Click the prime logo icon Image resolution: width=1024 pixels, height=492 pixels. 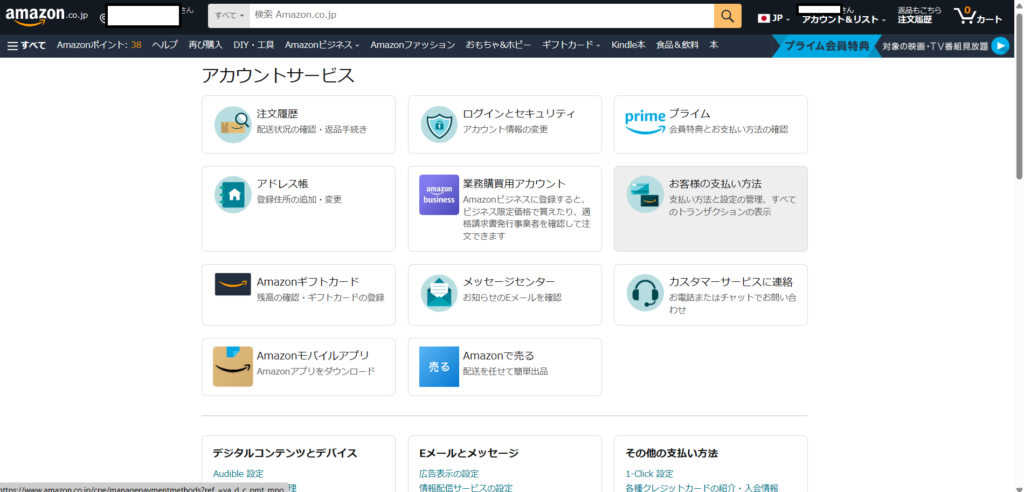pos(645,122)
